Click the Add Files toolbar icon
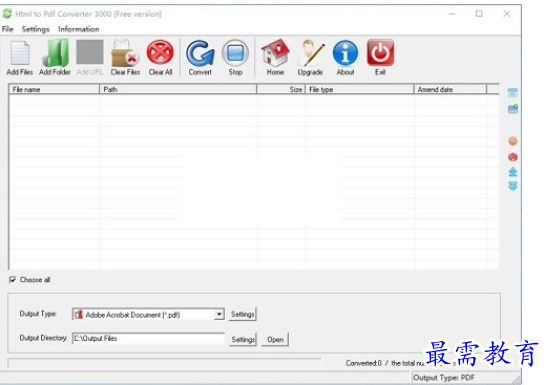The image size is (547, 385). point(20,53)
